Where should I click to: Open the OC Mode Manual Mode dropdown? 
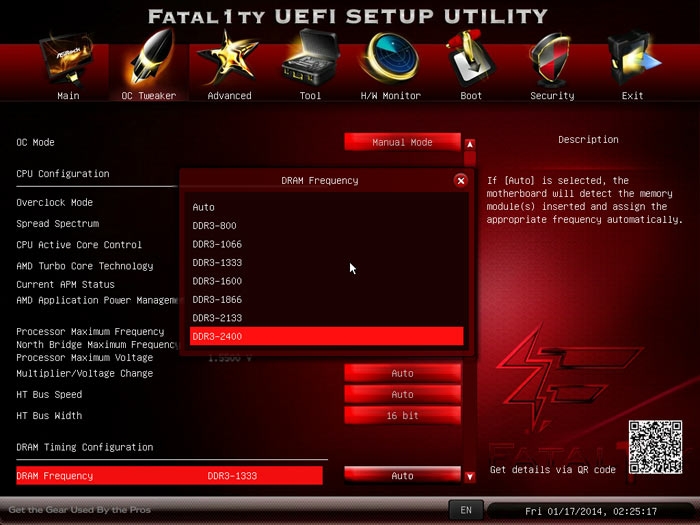coord(402,142)
